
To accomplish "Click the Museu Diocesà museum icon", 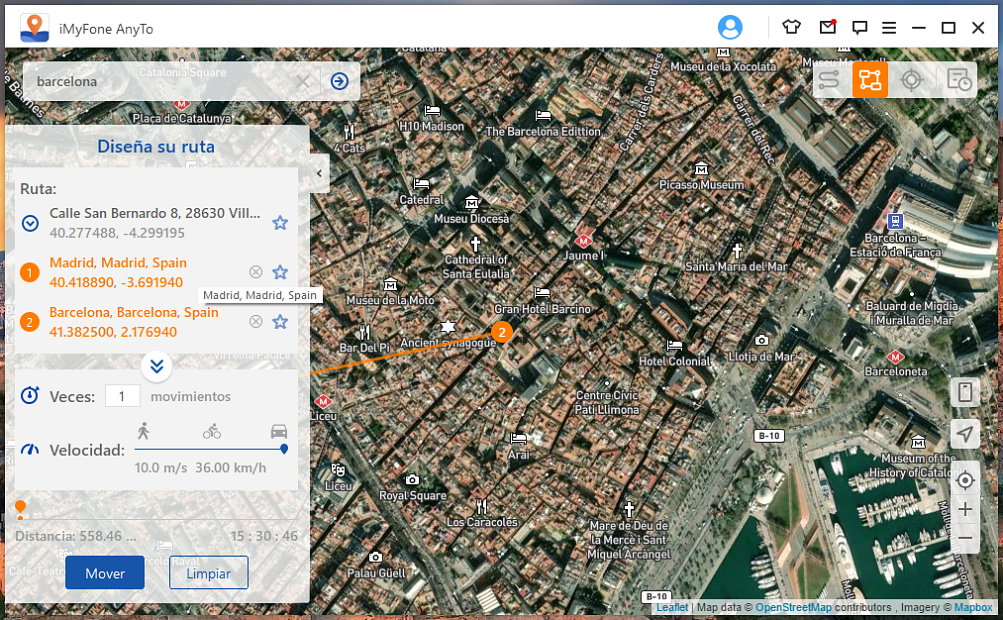I will 471,203.
